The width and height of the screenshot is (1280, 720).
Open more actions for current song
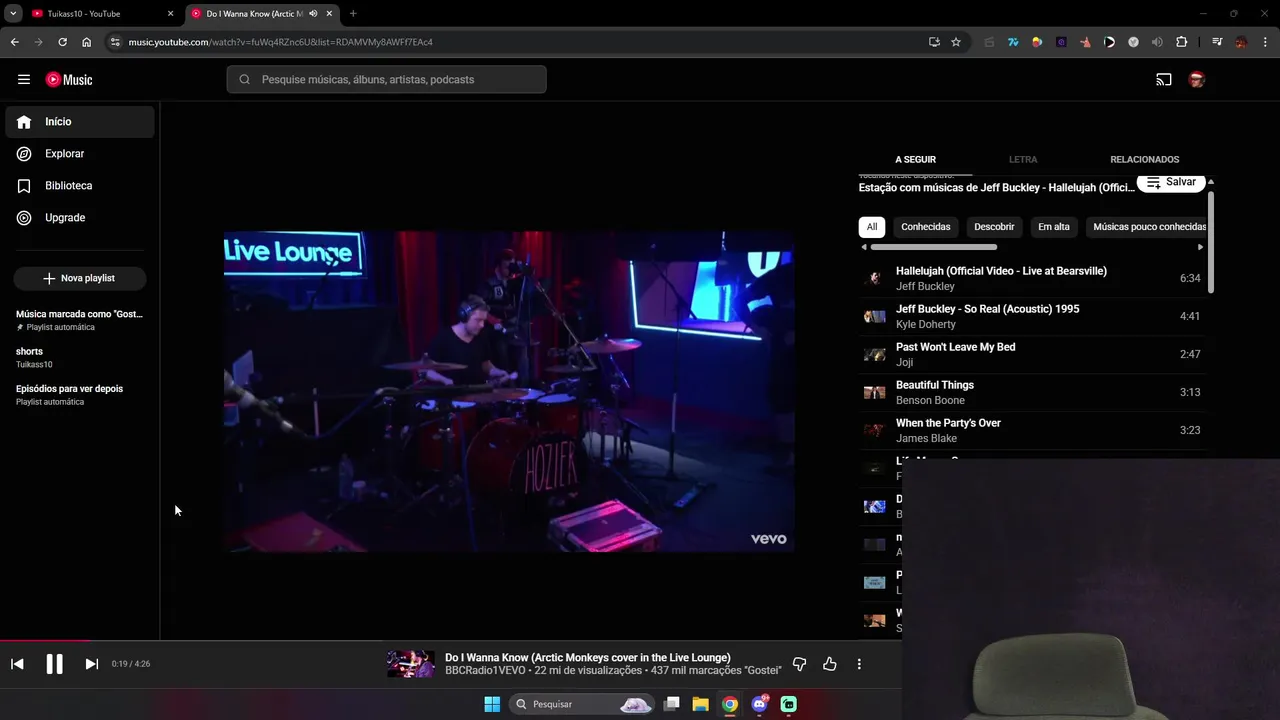coord(859,664)
